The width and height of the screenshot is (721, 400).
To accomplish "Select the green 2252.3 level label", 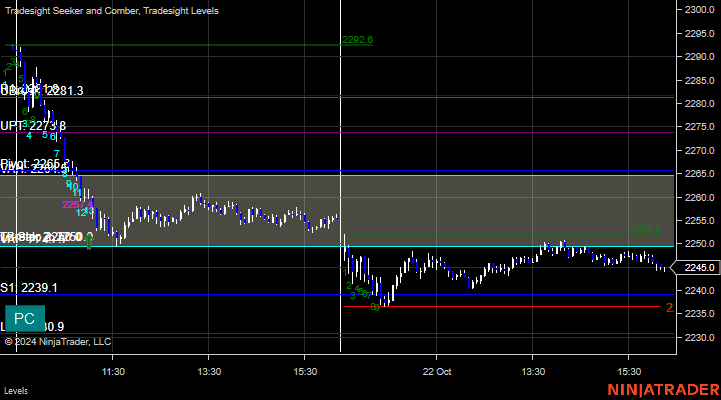I will [645, 229].
